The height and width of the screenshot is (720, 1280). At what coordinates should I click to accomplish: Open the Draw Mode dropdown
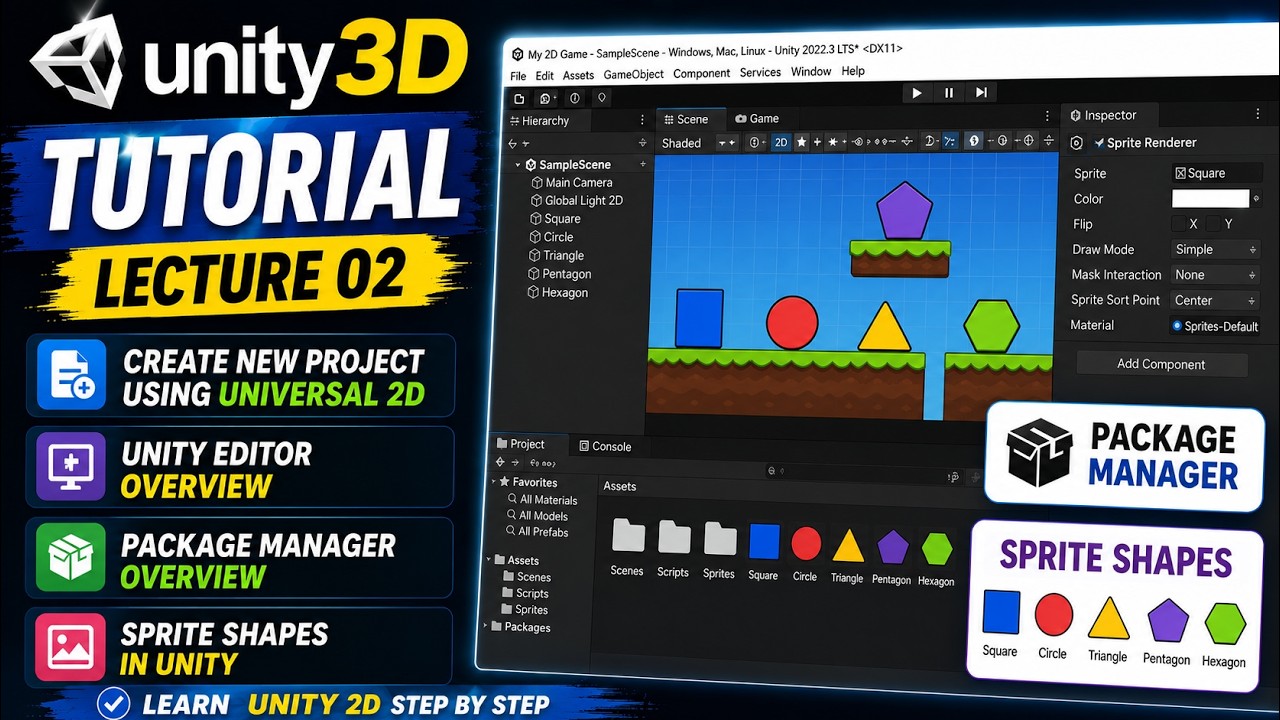(x=1216, y=250)
